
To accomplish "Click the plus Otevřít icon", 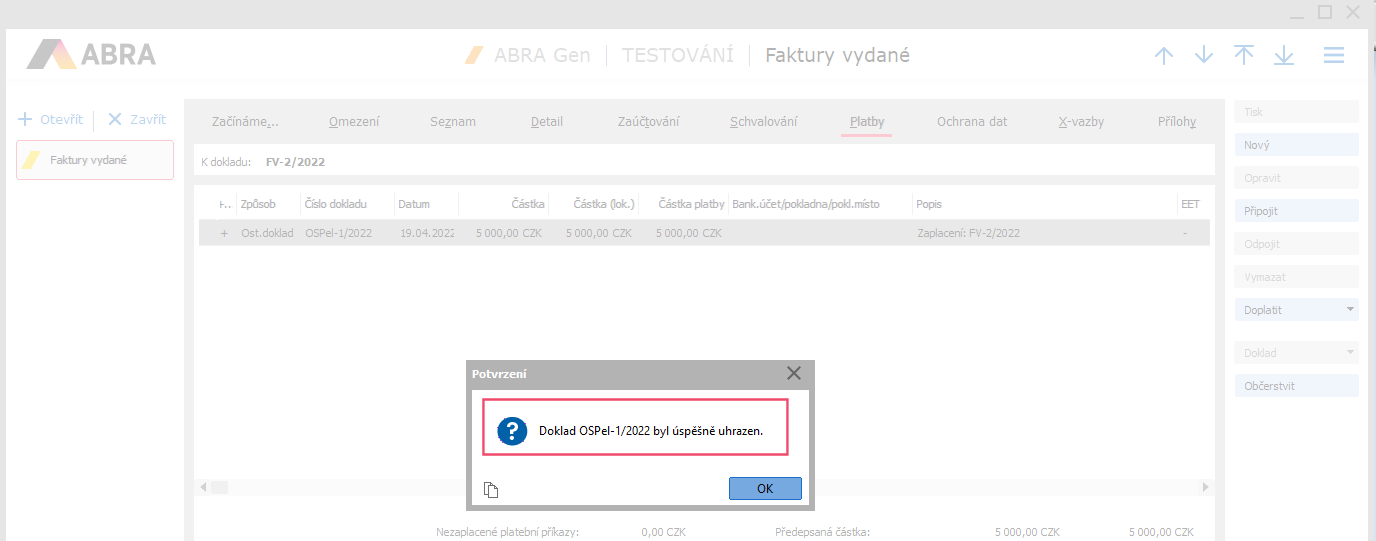I will pyautogui.click(x=26, y=119).
